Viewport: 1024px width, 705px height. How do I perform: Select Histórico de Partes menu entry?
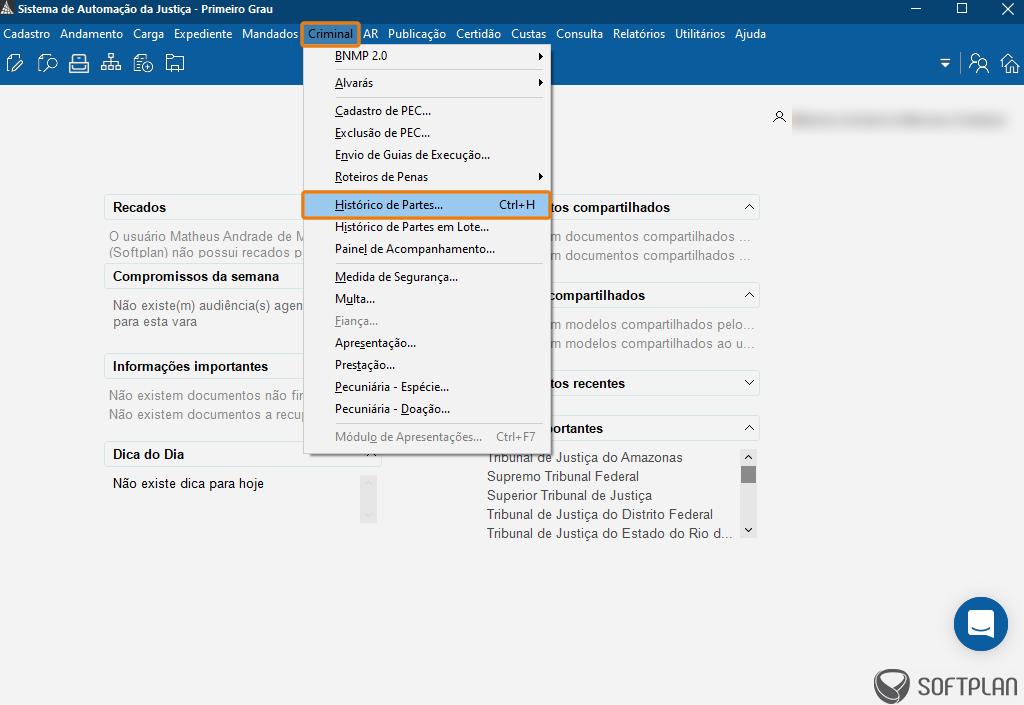tap(426, 205)
